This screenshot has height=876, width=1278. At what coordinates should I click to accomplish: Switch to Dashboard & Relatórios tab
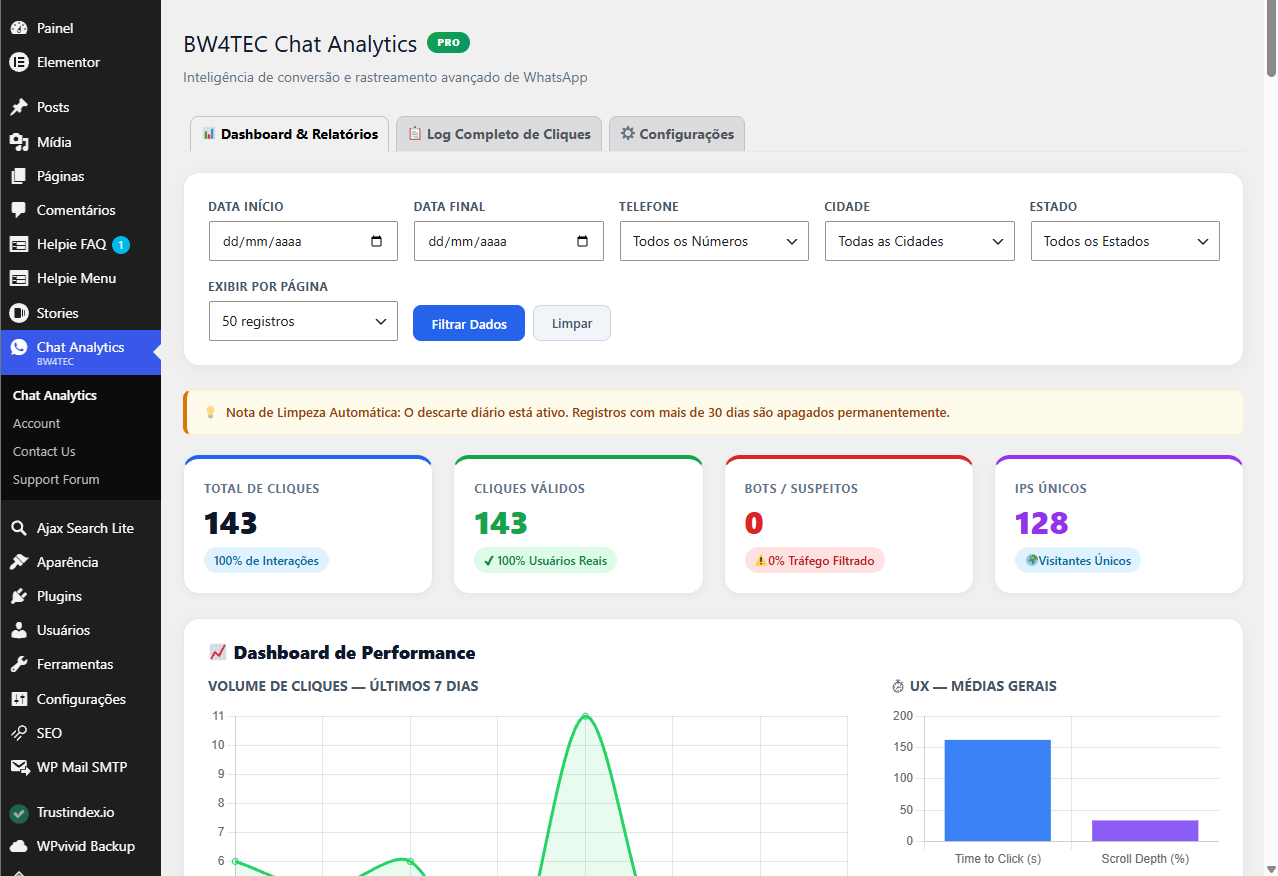(289, 134)
